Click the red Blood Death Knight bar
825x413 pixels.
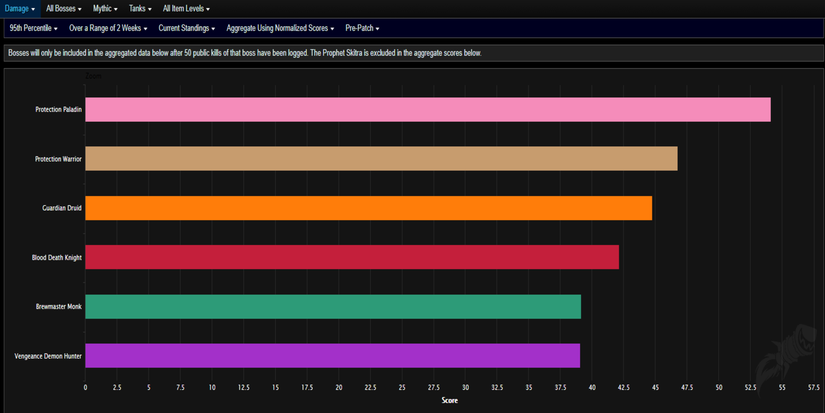point(352,257)
